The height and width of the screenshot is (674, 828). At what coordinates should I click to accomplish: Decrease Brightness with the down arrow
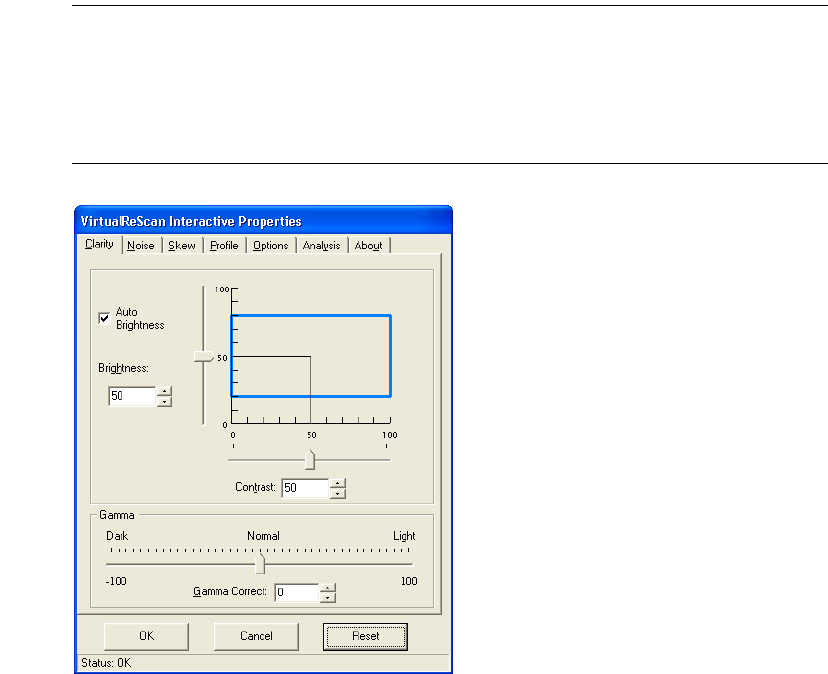165,402
